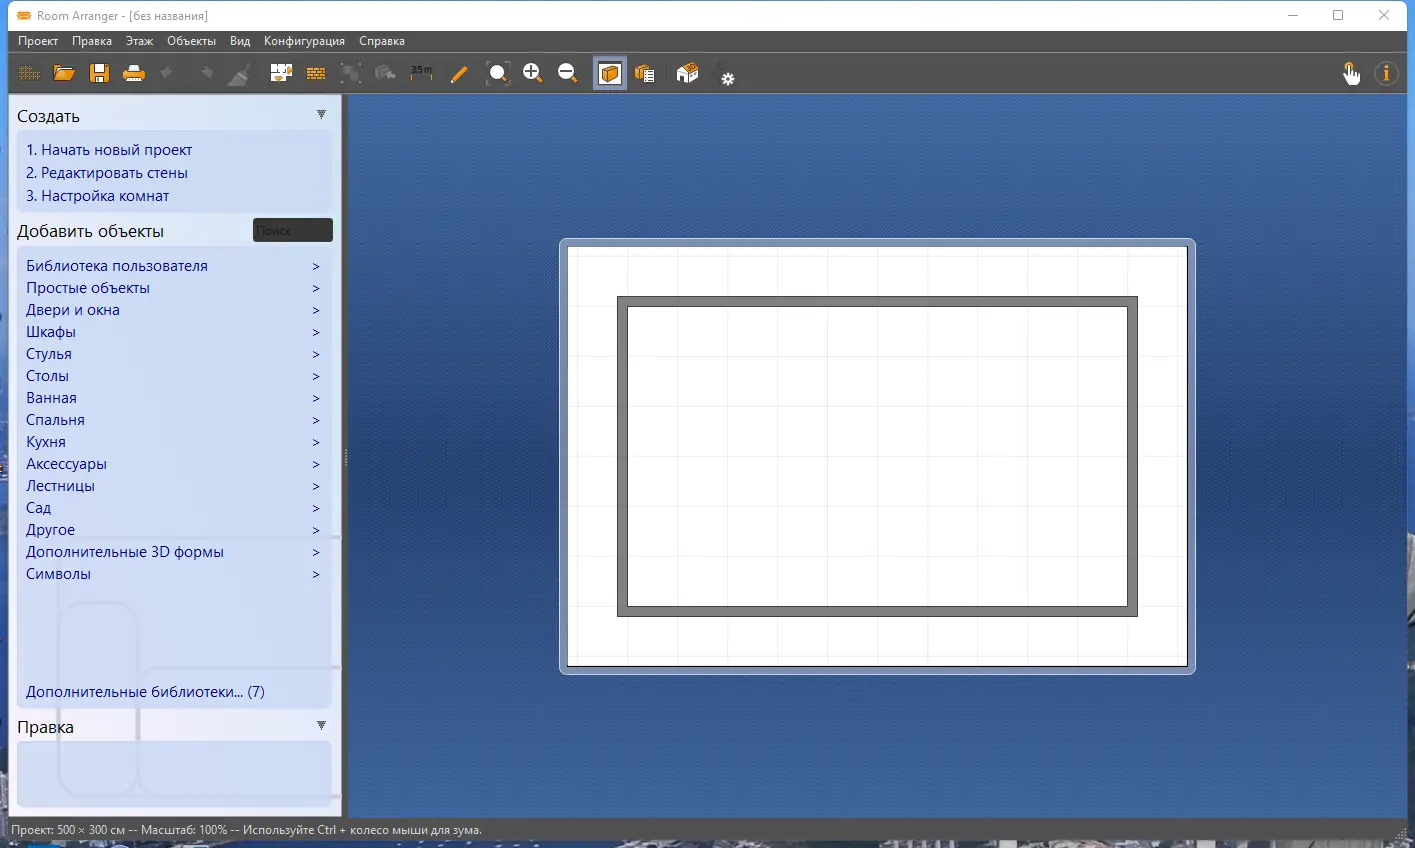Expand Библиотека пользователя category

[173, 266]
